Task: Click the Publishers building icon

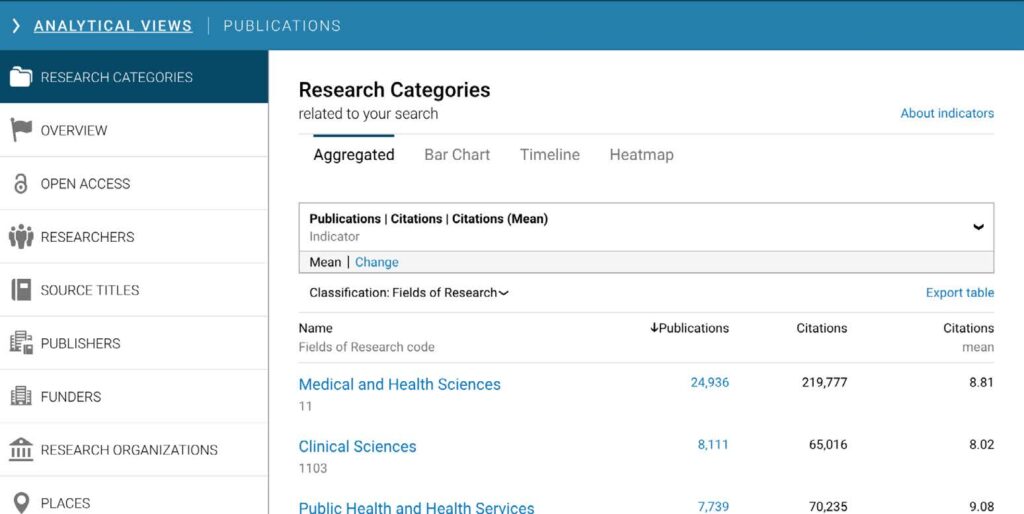Action: [x=20, y=343]
